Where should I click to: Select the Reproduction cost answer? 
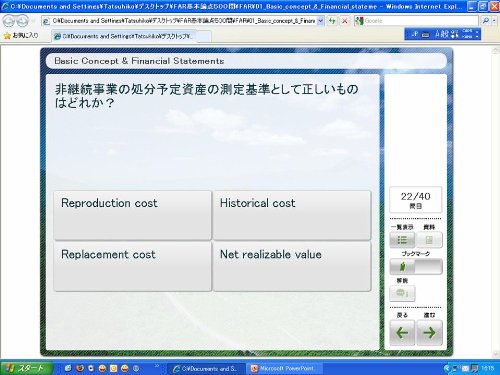tap(133, 215)
